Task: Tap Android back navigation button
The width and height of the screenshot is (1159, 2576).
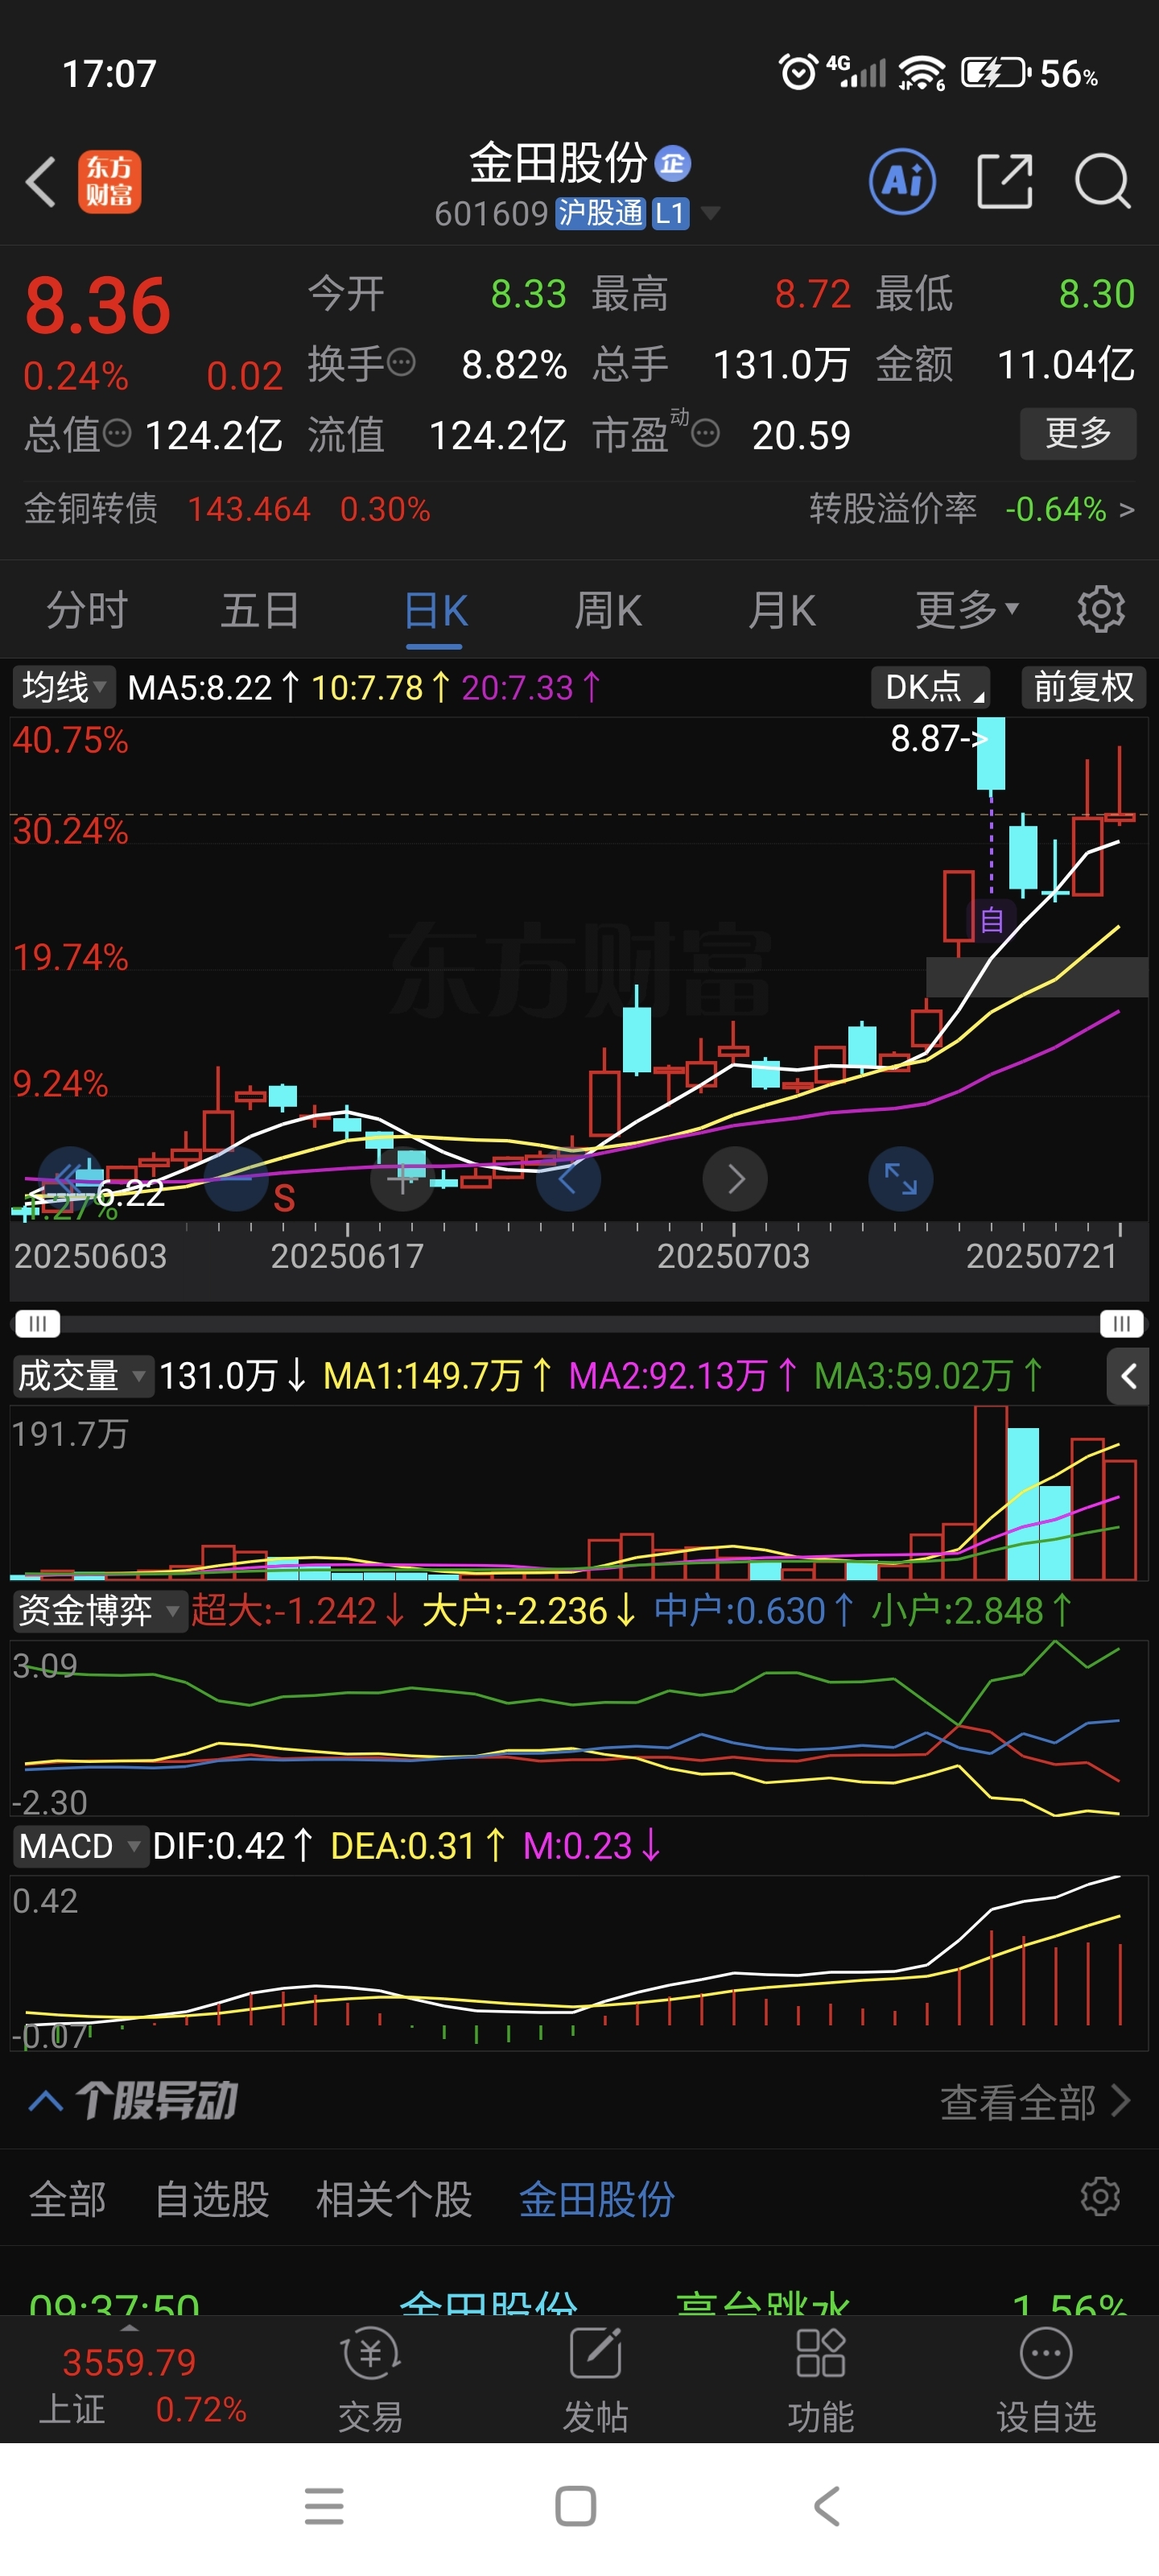Action: [827, 2506]
